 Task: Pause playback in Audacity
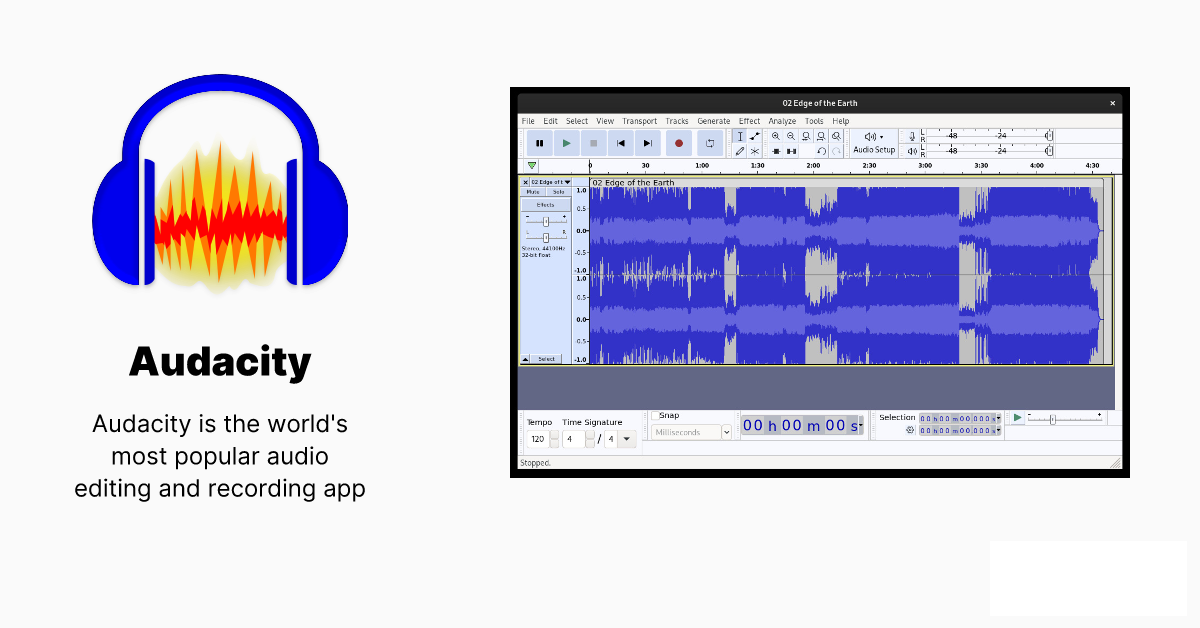(x=540, y=143)
